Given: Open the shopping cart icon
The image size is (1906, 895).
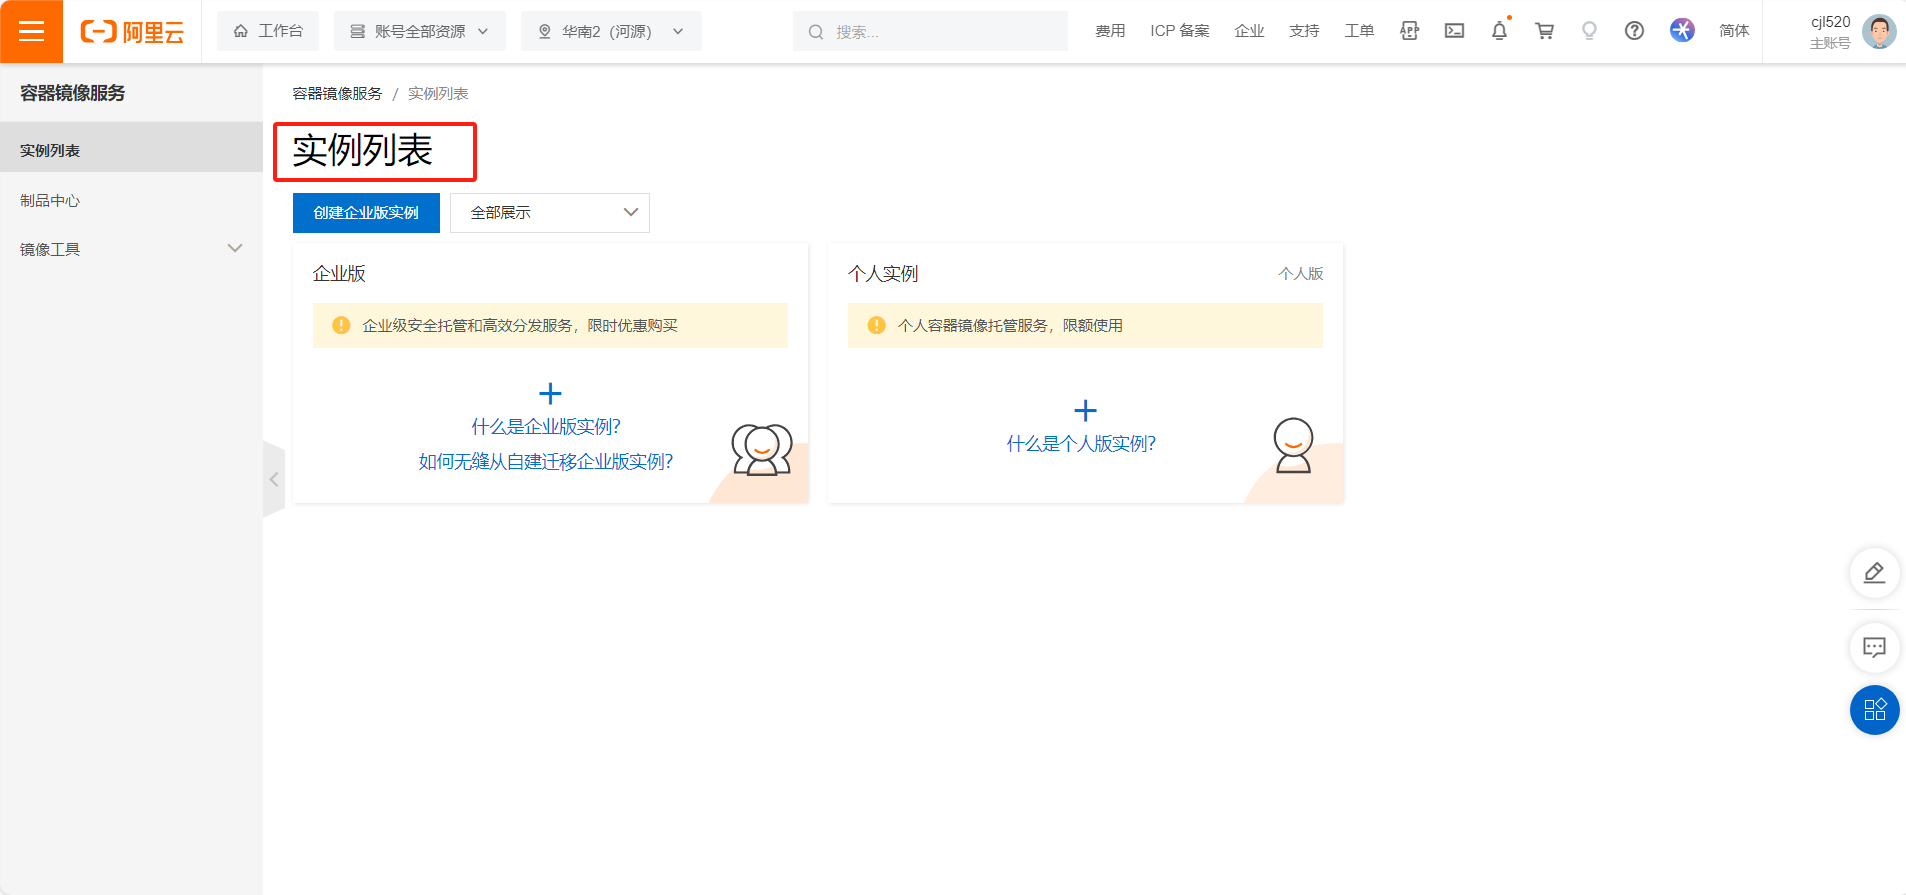Looking at the screenshot, I should click(x=1544, y=31).
